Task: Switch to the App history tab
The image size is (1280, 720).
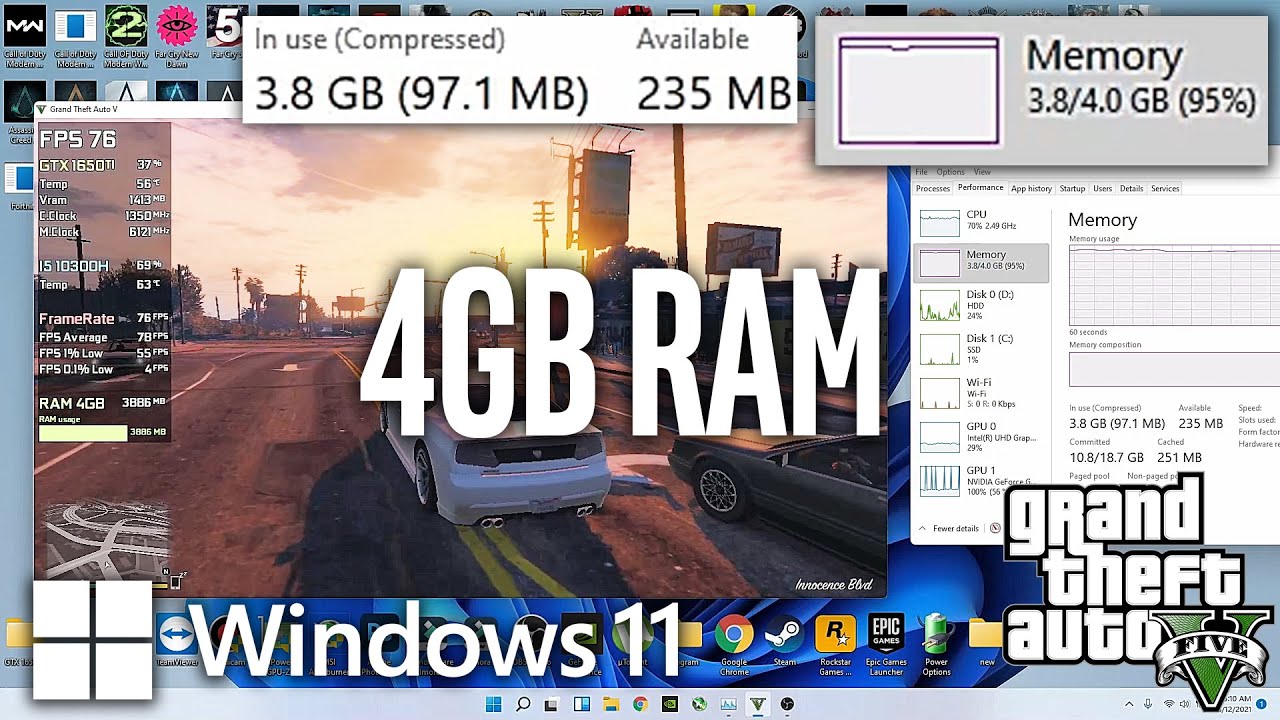Action: (1031, 188)
